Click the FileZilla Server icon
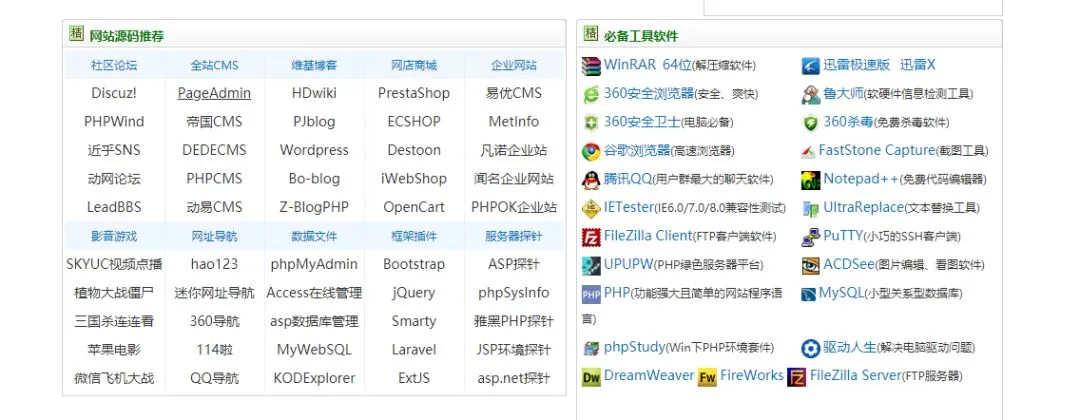1080x420 pixels. pos(797,377)
